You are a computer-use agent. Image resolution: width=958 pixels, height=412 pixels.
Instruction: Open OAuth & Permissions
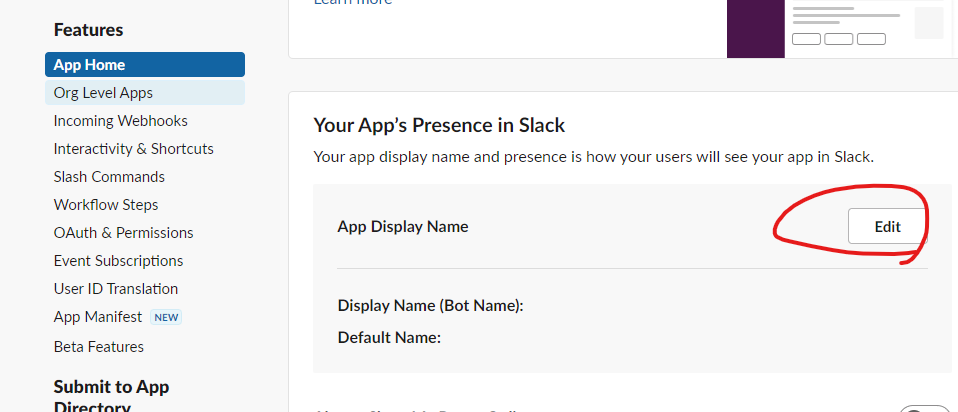[x=123, y=233]
